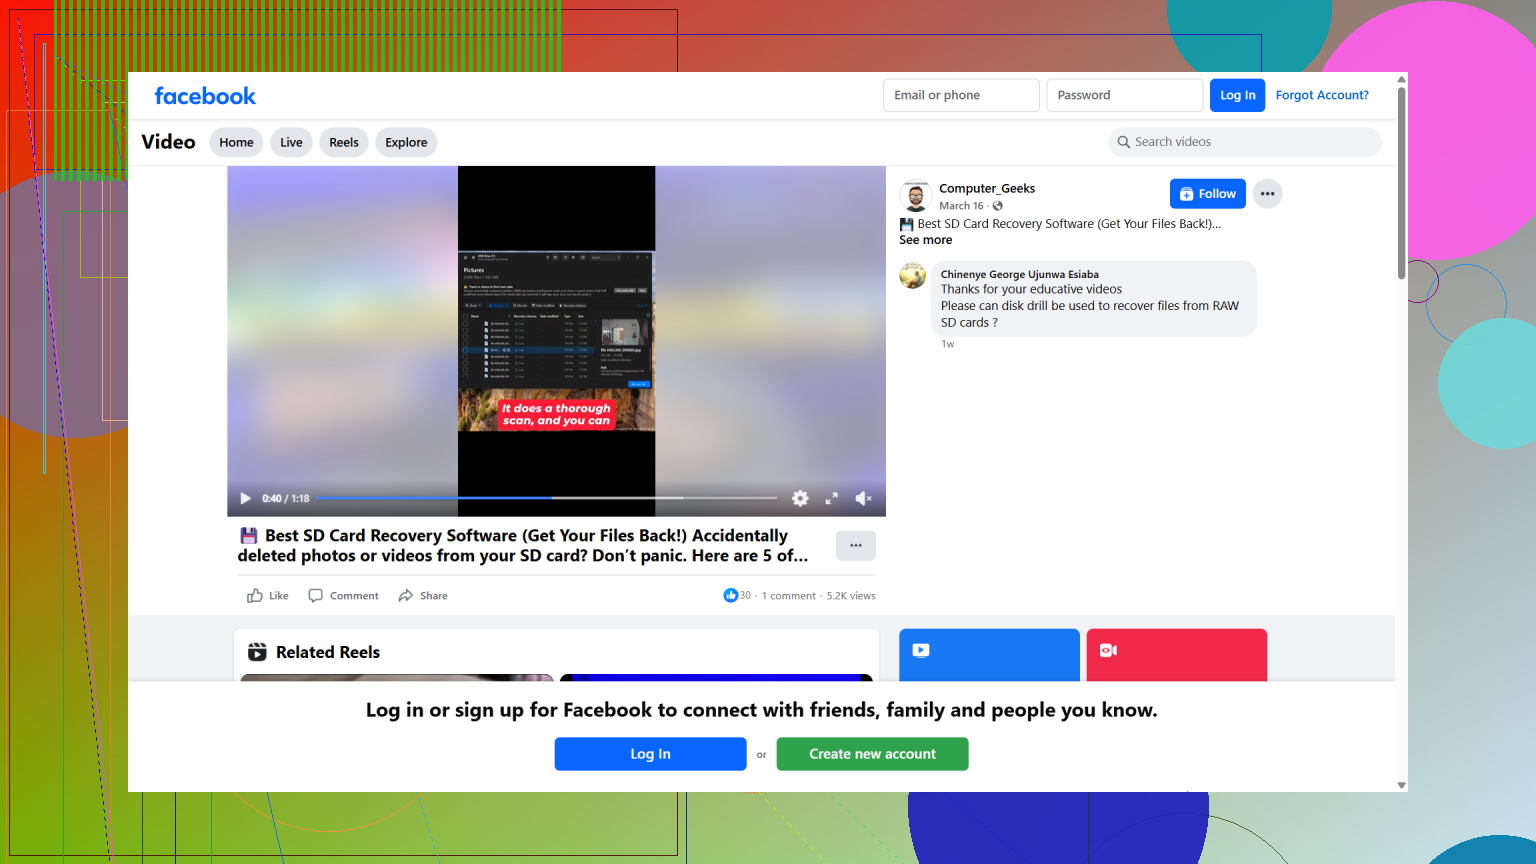Switch to Explore tab
1536x864 pixels.
(406, 143)
